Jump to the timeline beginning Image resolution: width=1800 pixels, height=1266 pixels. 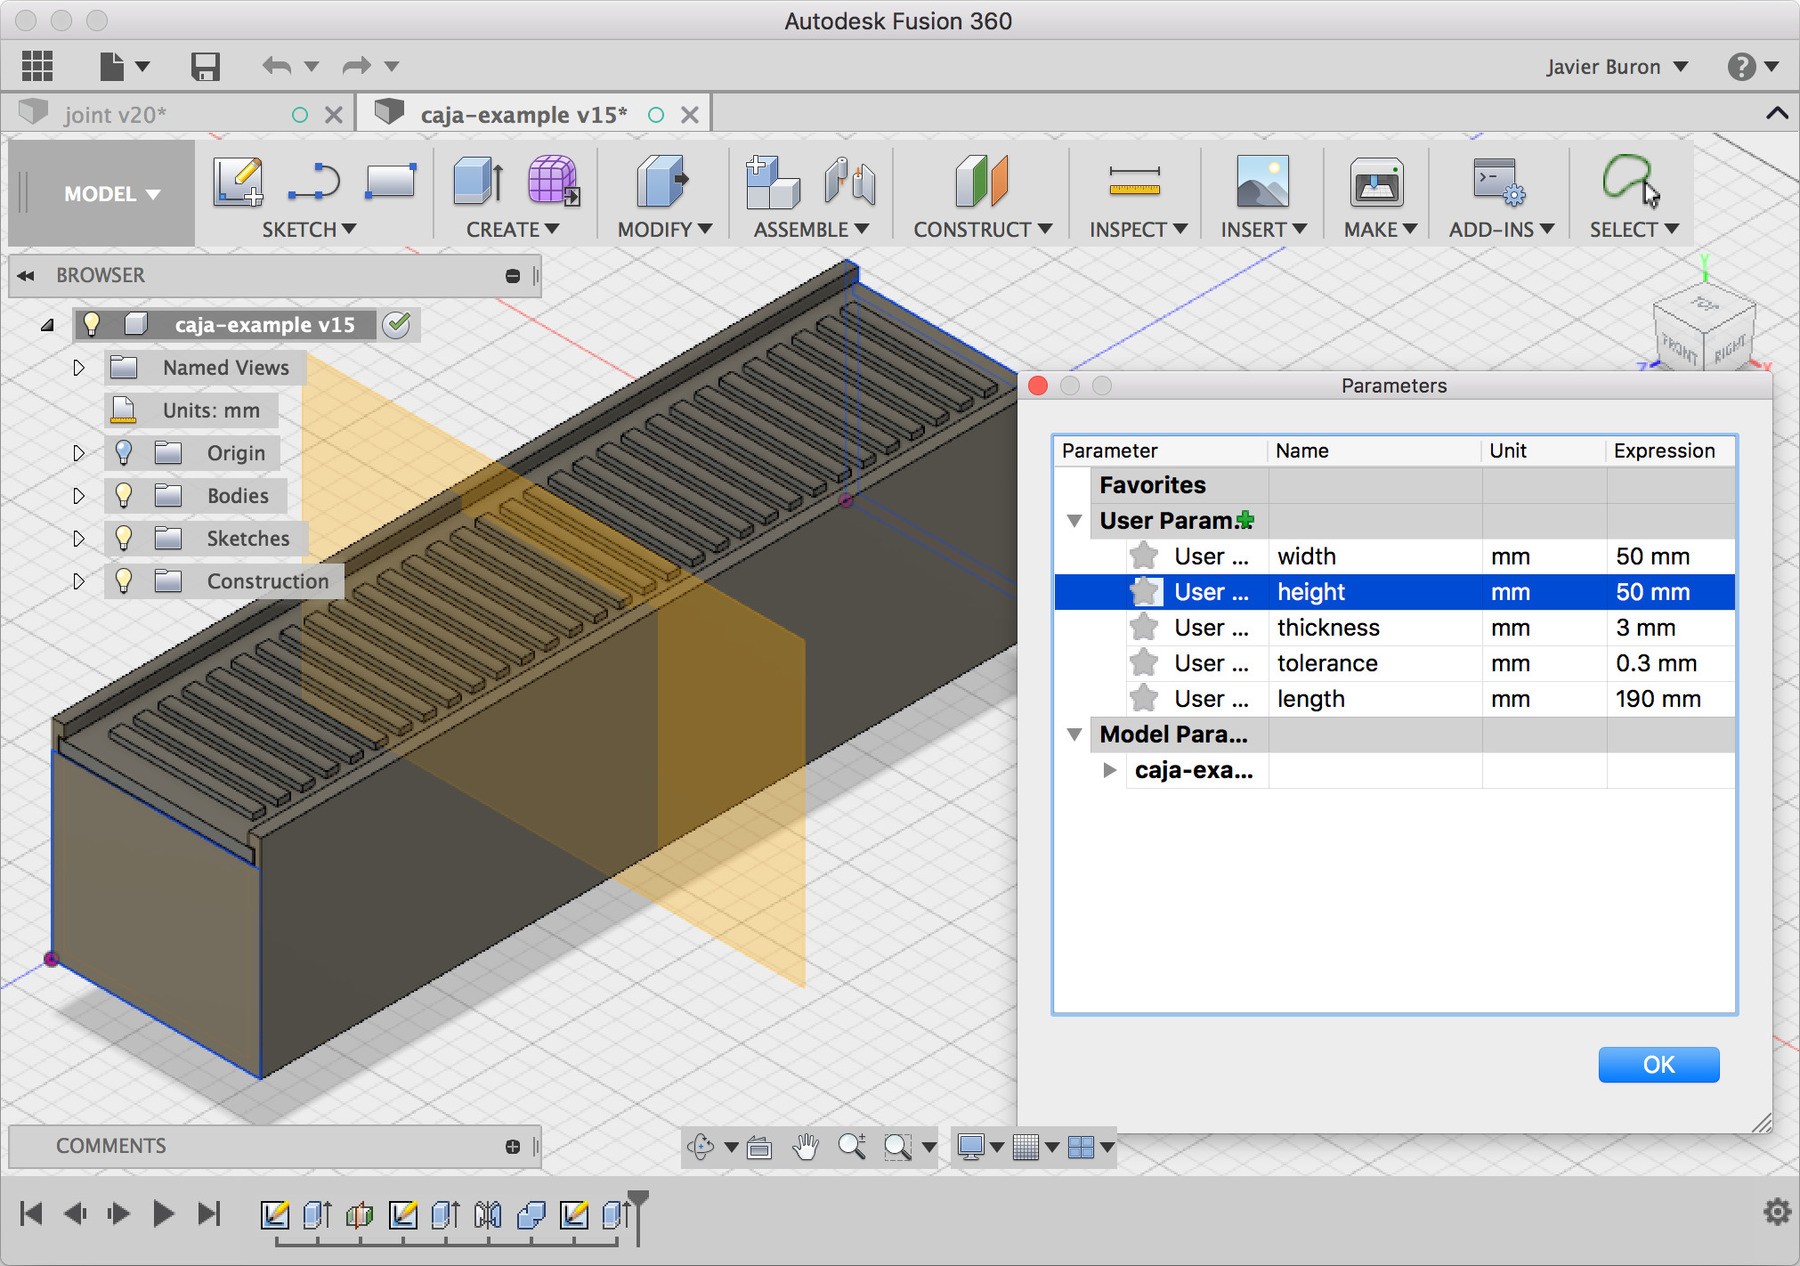point(31,1214)
